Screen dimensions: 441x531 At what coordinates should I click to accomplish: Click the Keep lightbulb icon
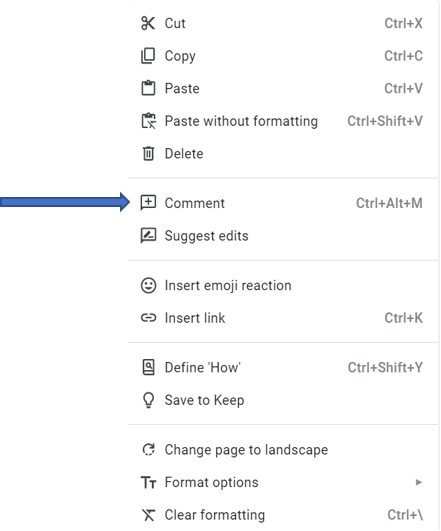coord(148,400)
